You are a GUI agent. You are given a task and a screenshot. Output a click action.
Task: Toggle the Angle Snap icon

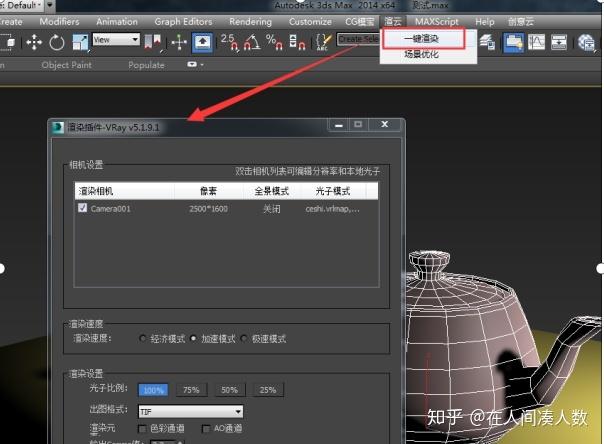pyautogui.click(x=252, y=42)
